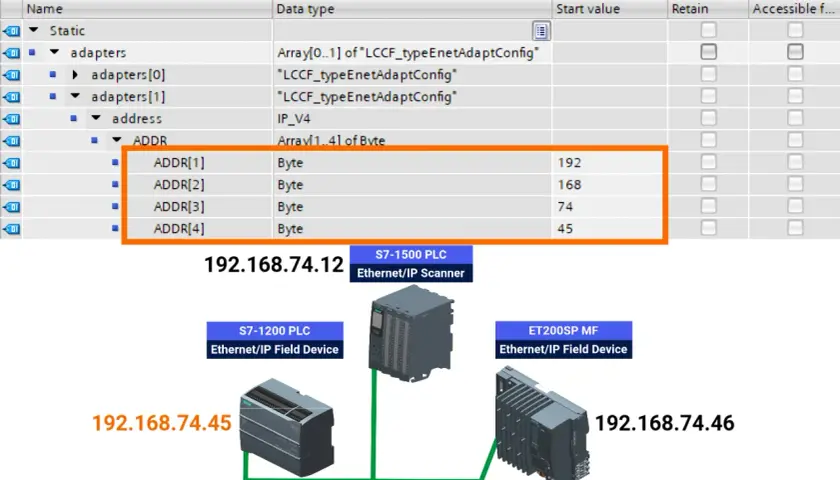This screenshot has width=840, height=480.
Task: Toggle Accessible checkbox for adapters row
Action: click(x=795, y=52)
